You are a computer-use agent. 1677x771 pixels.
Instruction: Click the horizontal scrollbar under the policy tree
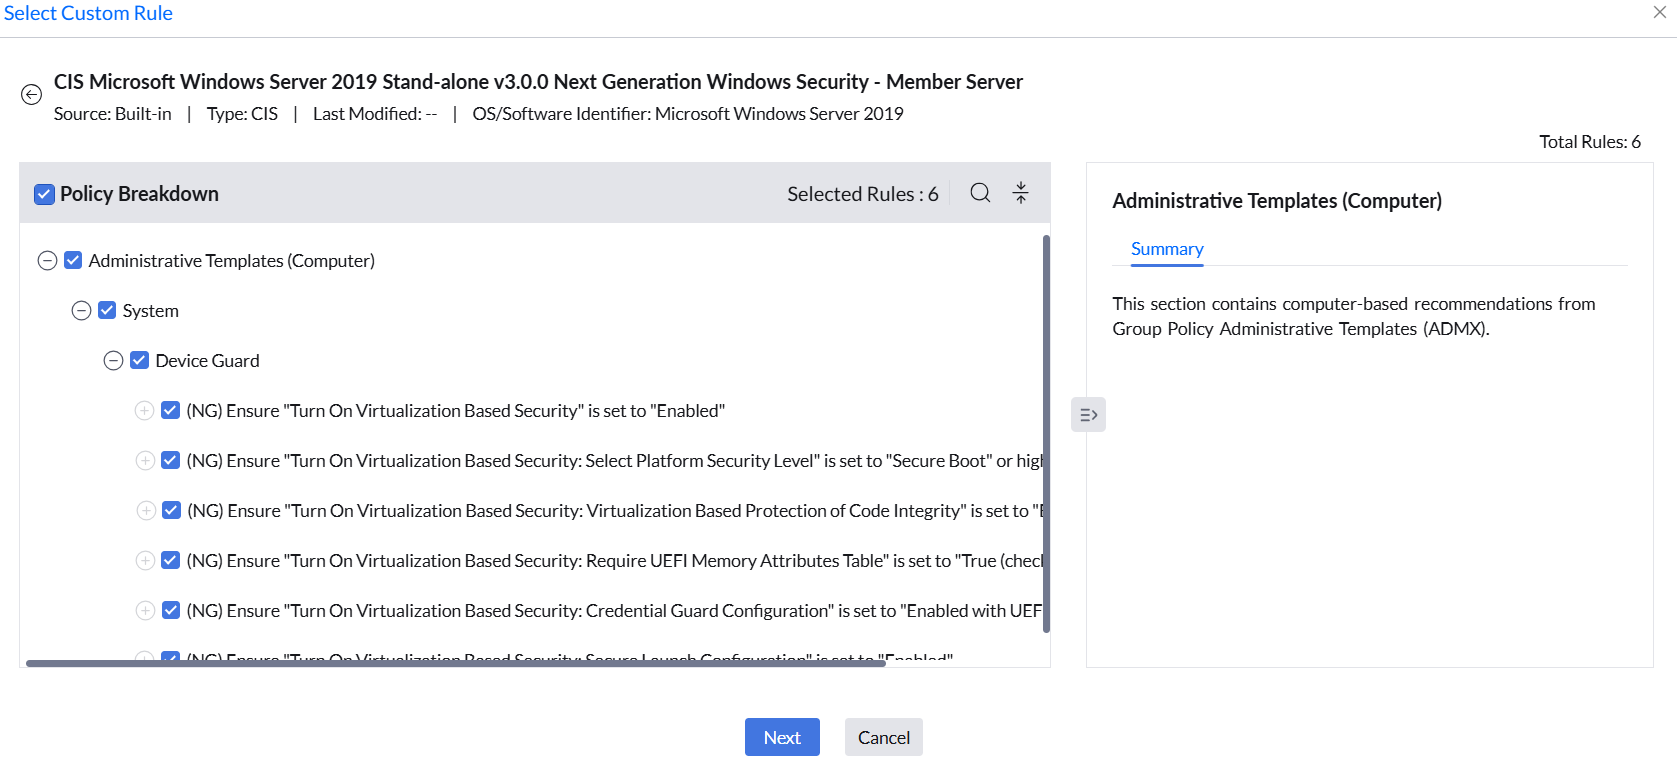456,663
